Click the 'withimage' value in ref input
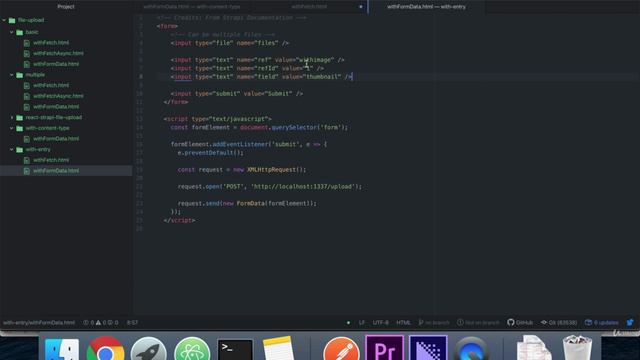The height and width of the screenshot is (360, 640). [315, 60]
